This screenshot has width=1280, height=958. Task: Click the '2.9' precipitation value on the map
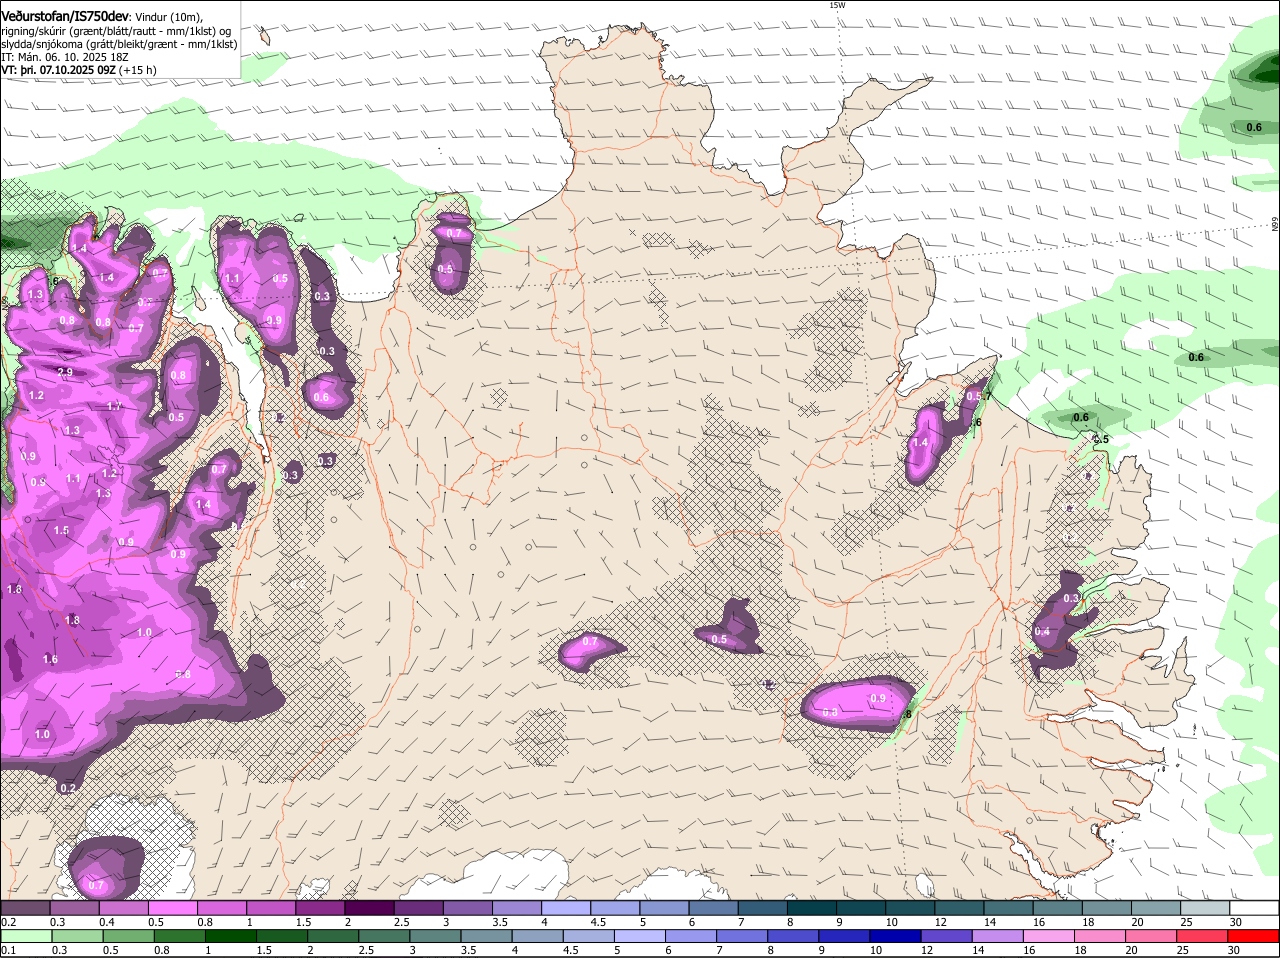[65, 372]
